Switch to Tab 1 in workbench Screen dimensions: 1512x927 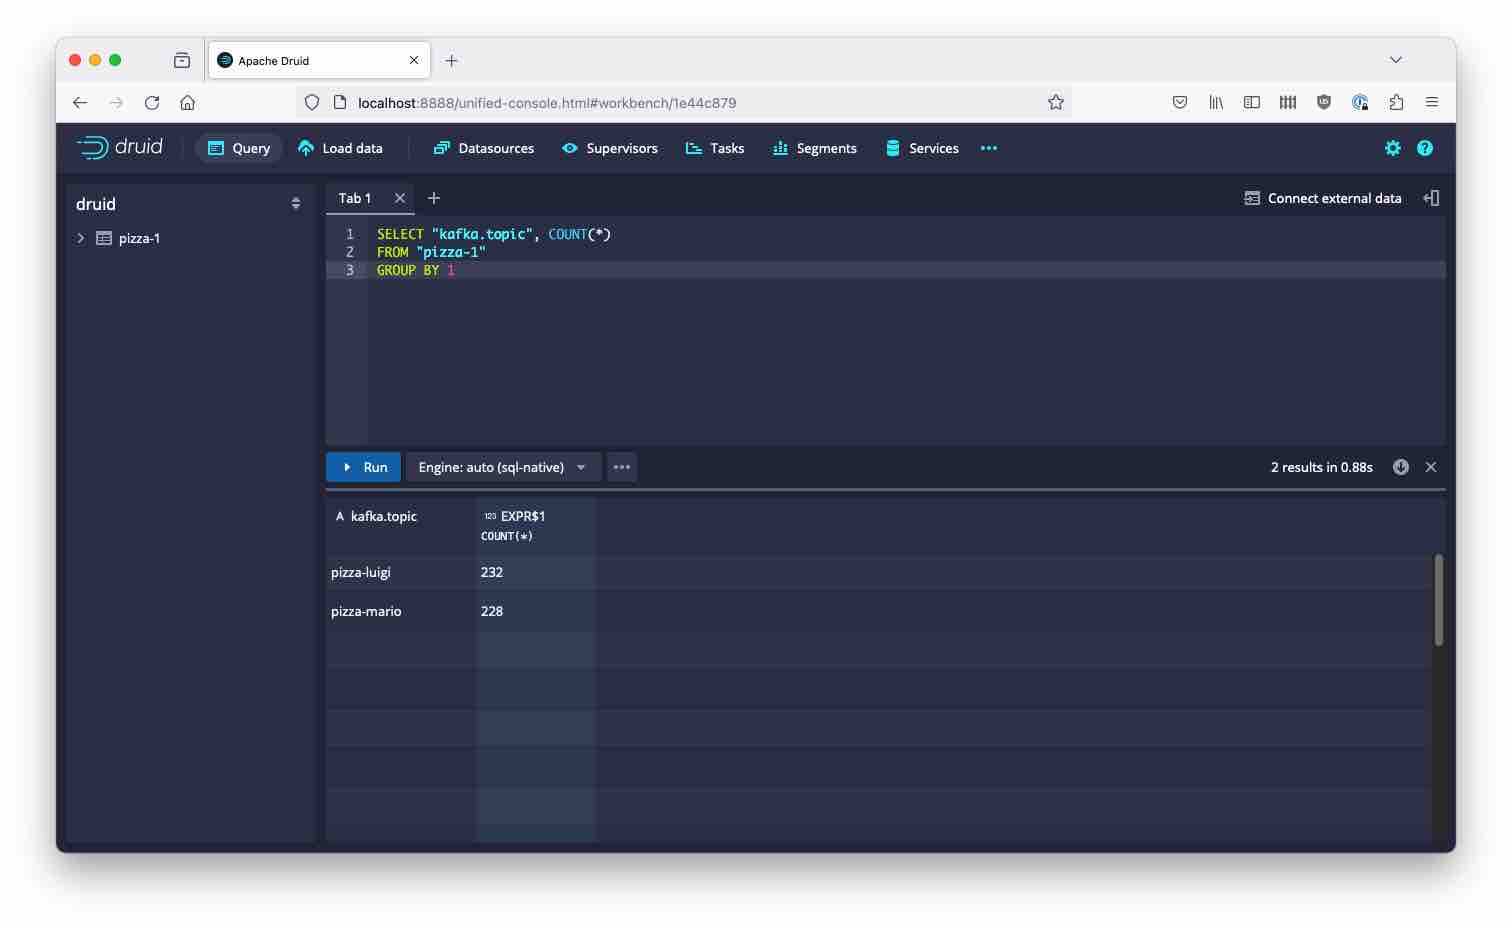click(355, 198)
